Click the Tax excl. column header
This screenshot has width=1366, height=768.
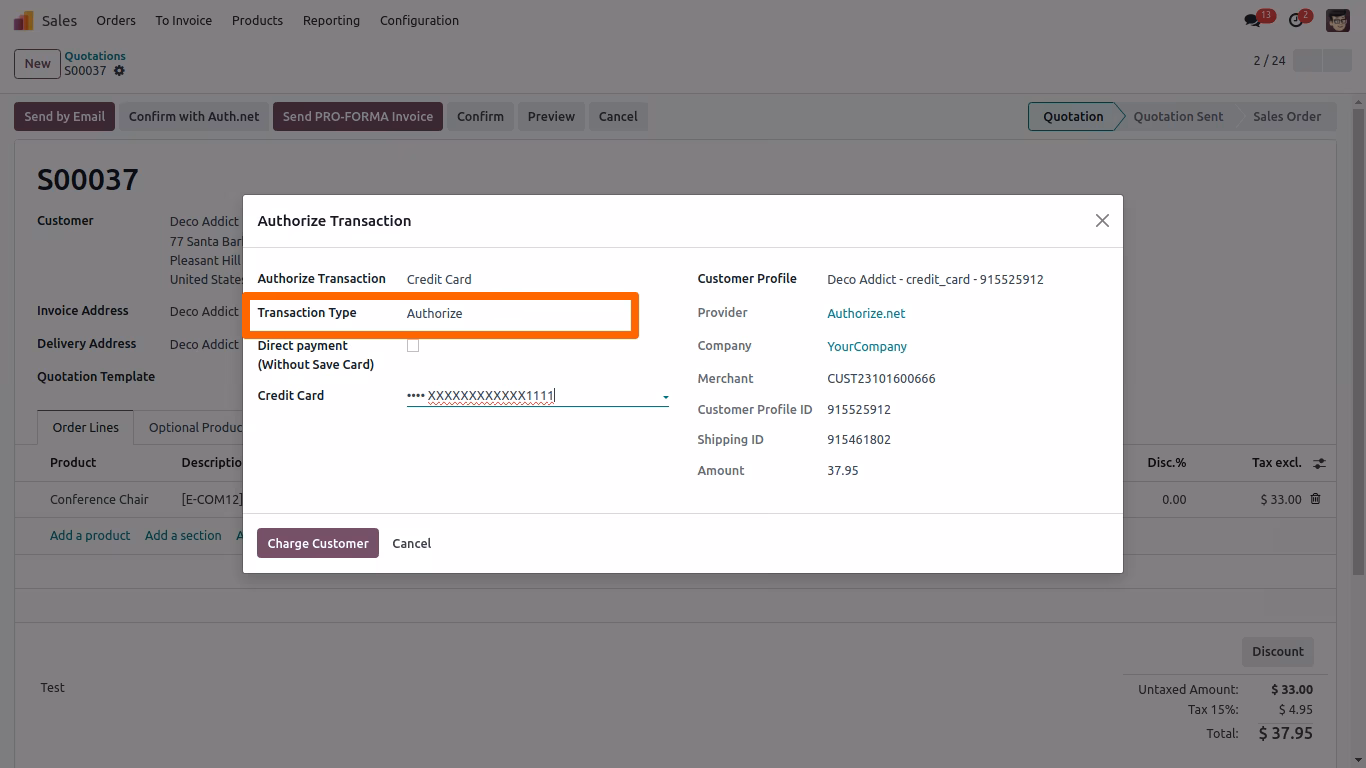pos(1277,462)
